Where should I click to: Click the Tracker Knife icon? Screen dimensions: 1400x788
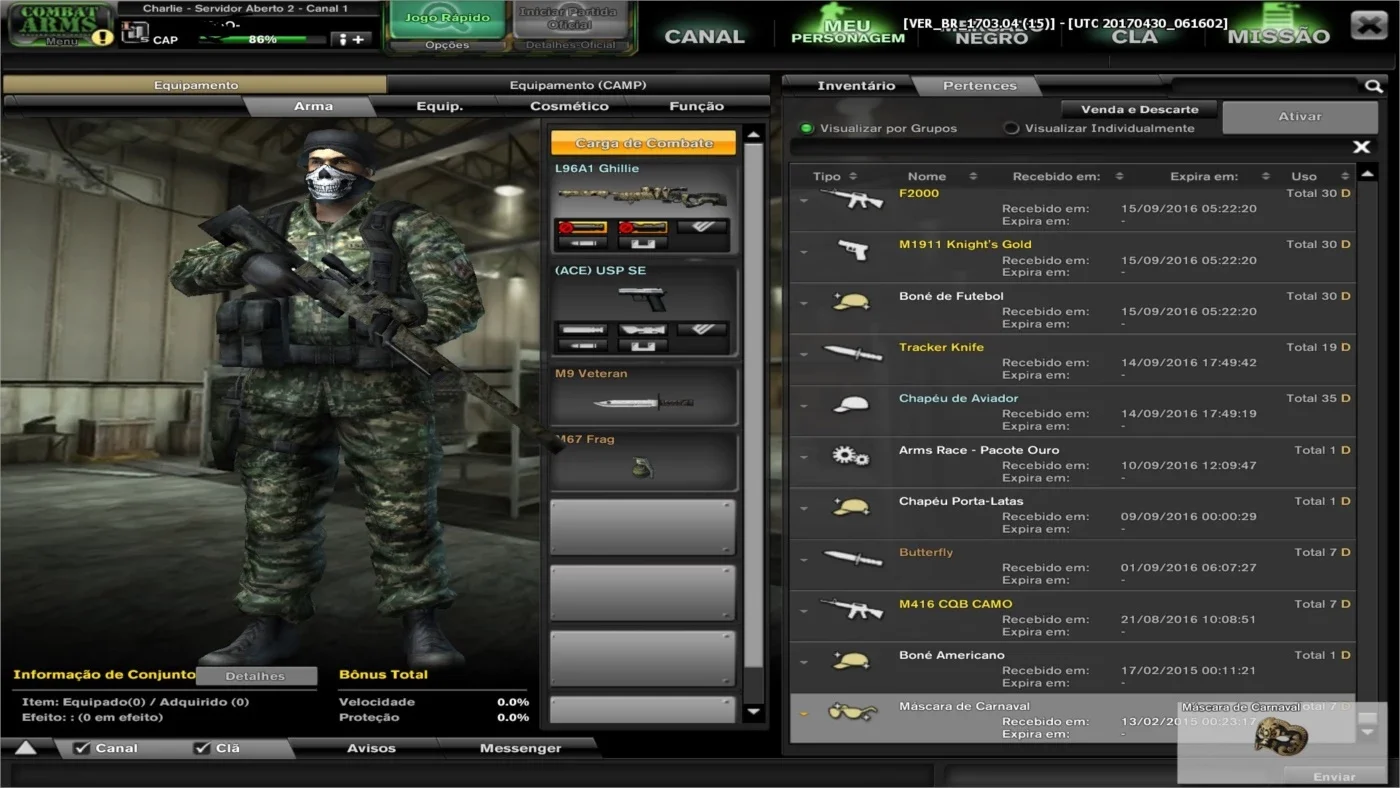click(852, 352)
